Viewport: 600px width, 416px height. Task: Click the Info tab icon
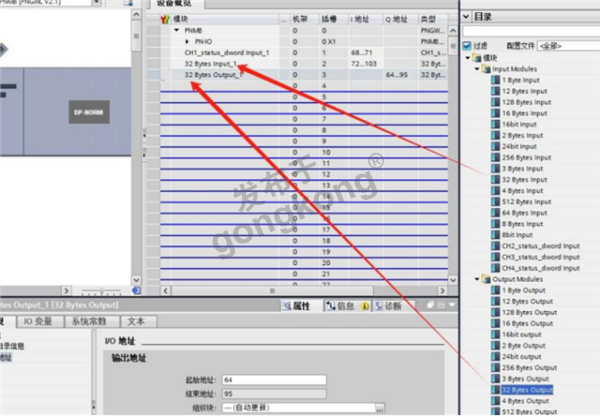point(331,306)
